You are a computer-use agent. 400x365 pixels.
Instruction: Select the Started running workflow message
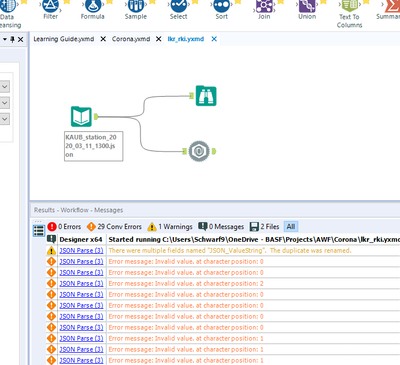point(254,240)
